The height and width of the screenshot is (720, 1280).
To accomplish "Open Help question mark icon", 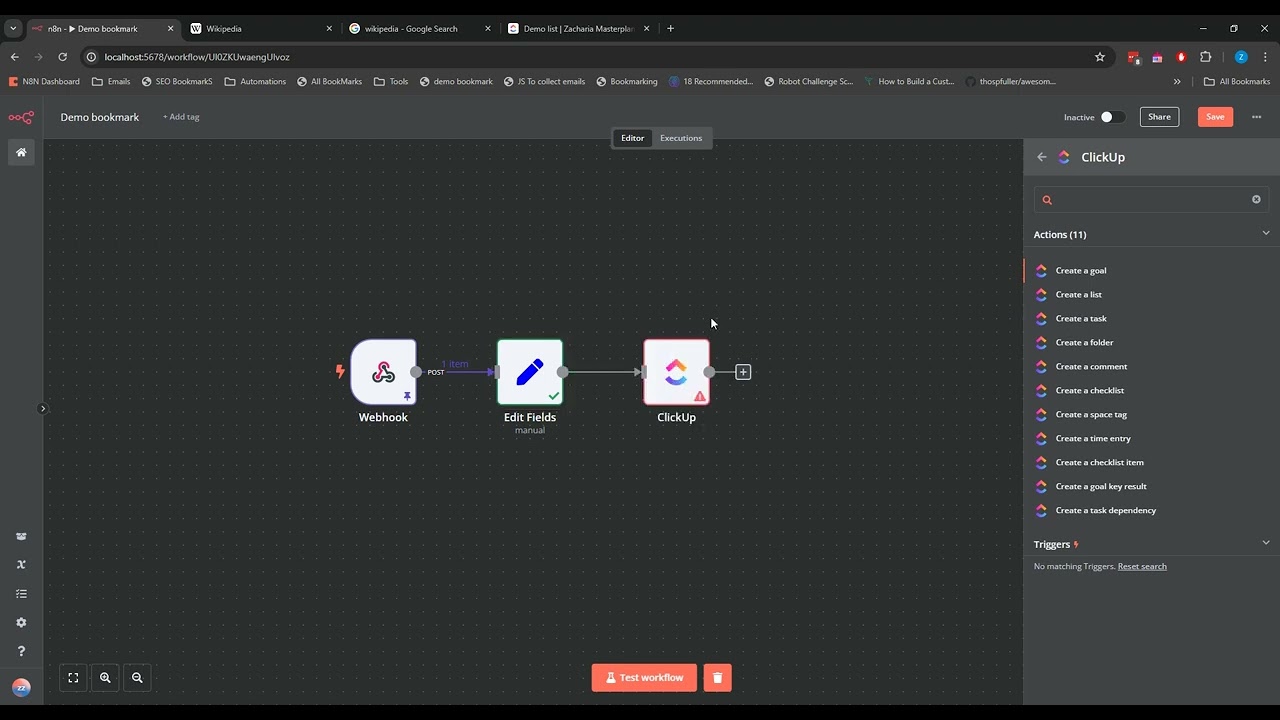I will click(21, 651).
